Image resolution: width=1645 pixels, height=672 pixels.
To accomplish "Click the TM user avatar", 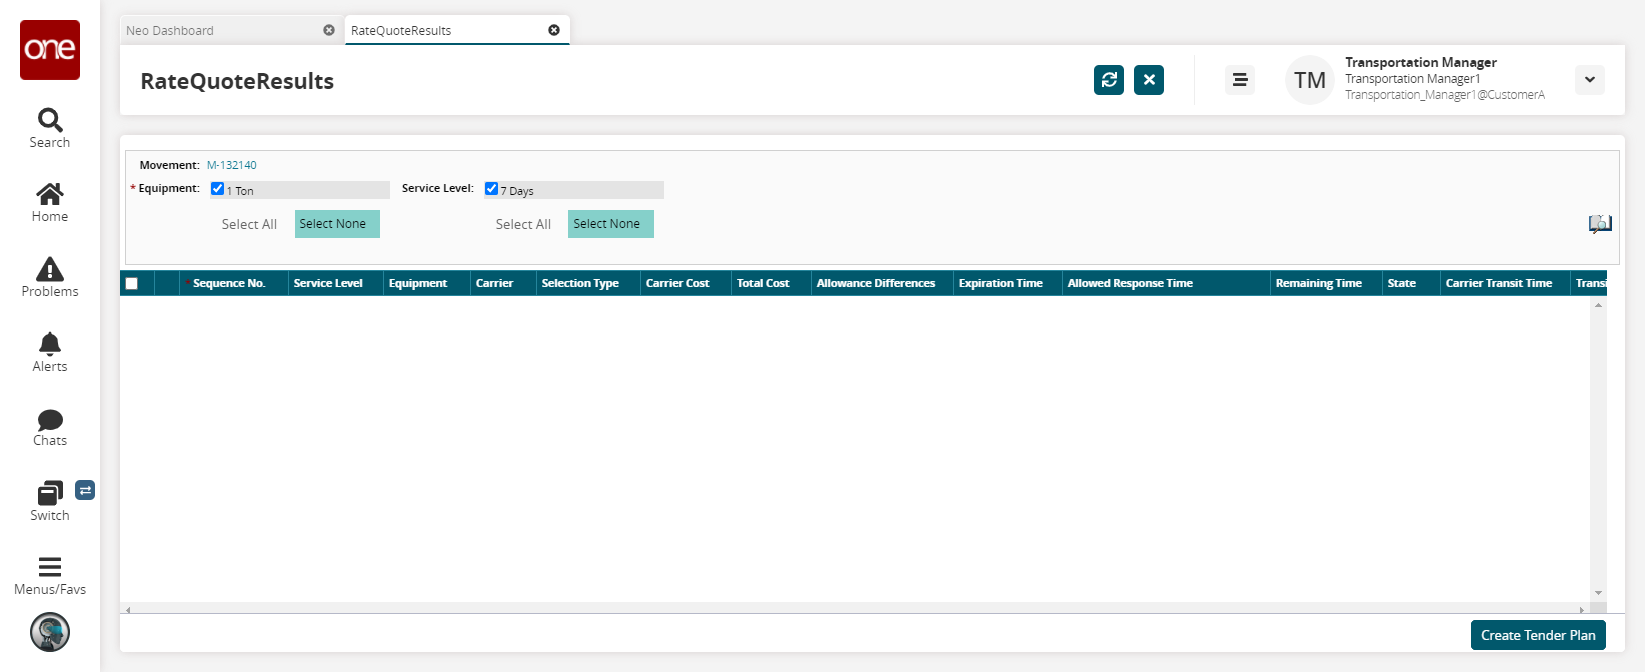I will click(1310, 80).
